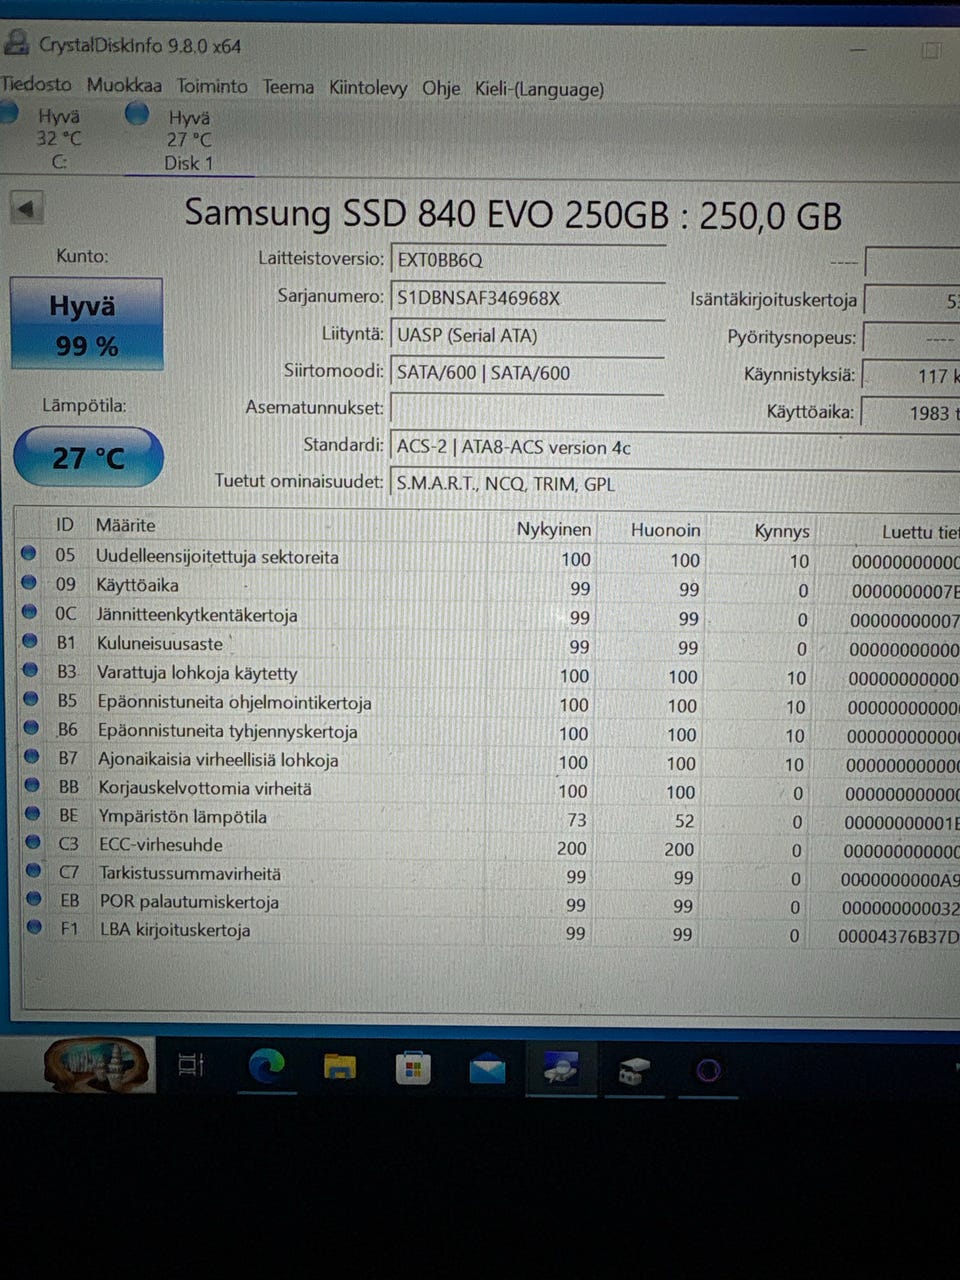Select the LBA kirjoituskertoja attribute text
The width and height of the screenshot is (960, 1280).
tap(175, 930)
